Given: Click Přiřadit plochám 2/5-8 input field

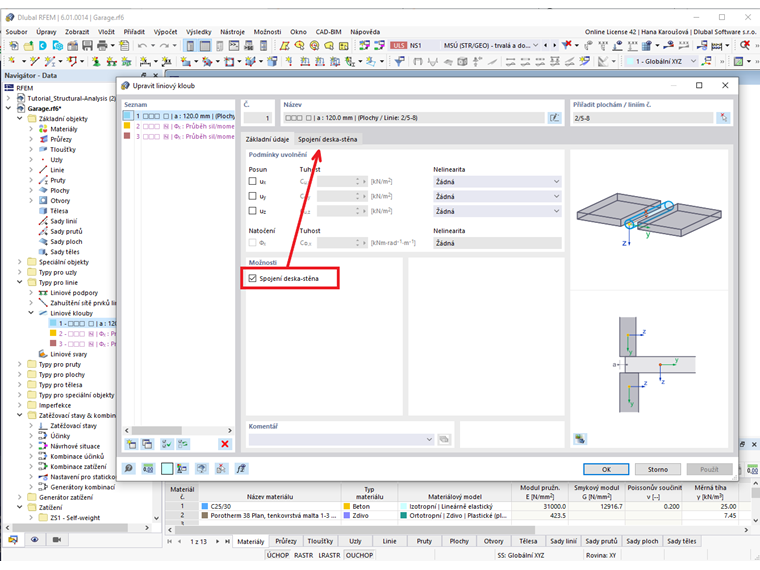Looking at the screenshot, I should [x=643, y=118].
